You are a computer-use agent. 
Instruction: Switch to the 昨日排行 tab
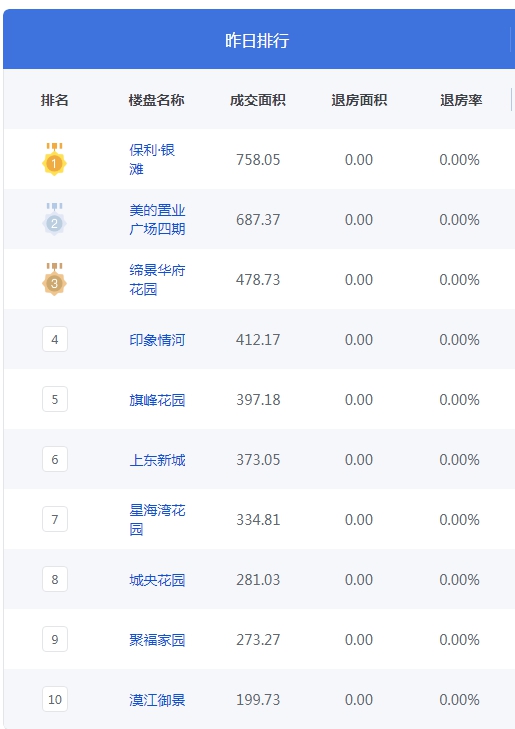tap(257, 40)
